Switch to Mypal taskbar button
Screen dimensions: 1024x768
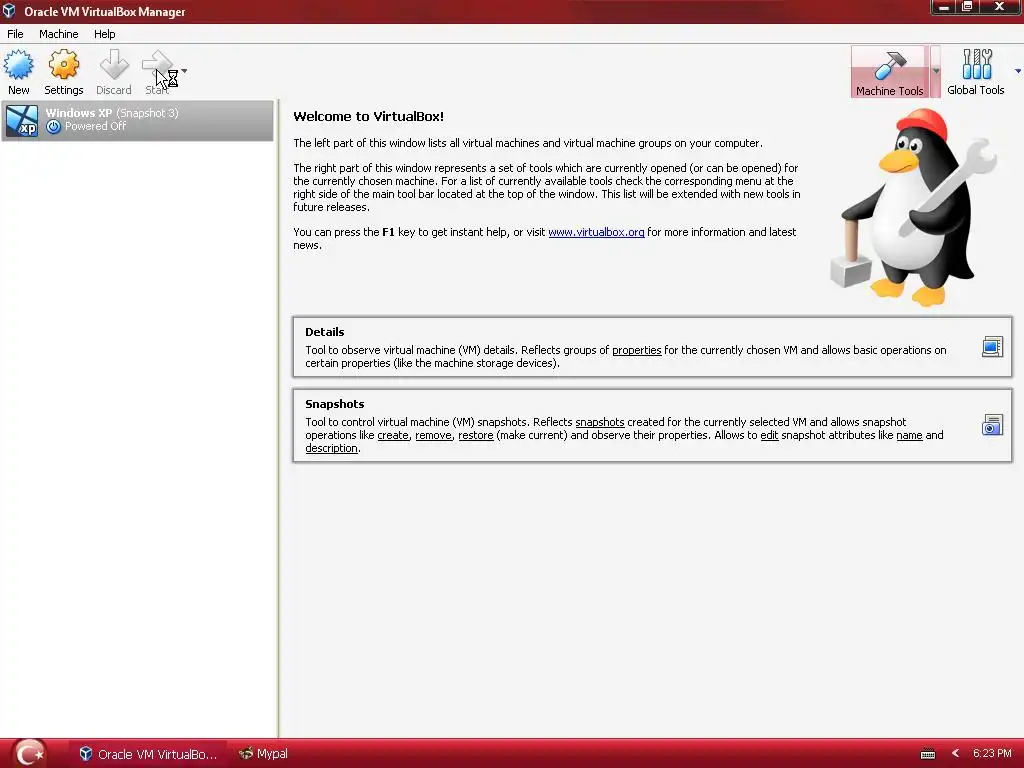pyautogui.click(x=264, y=754)
